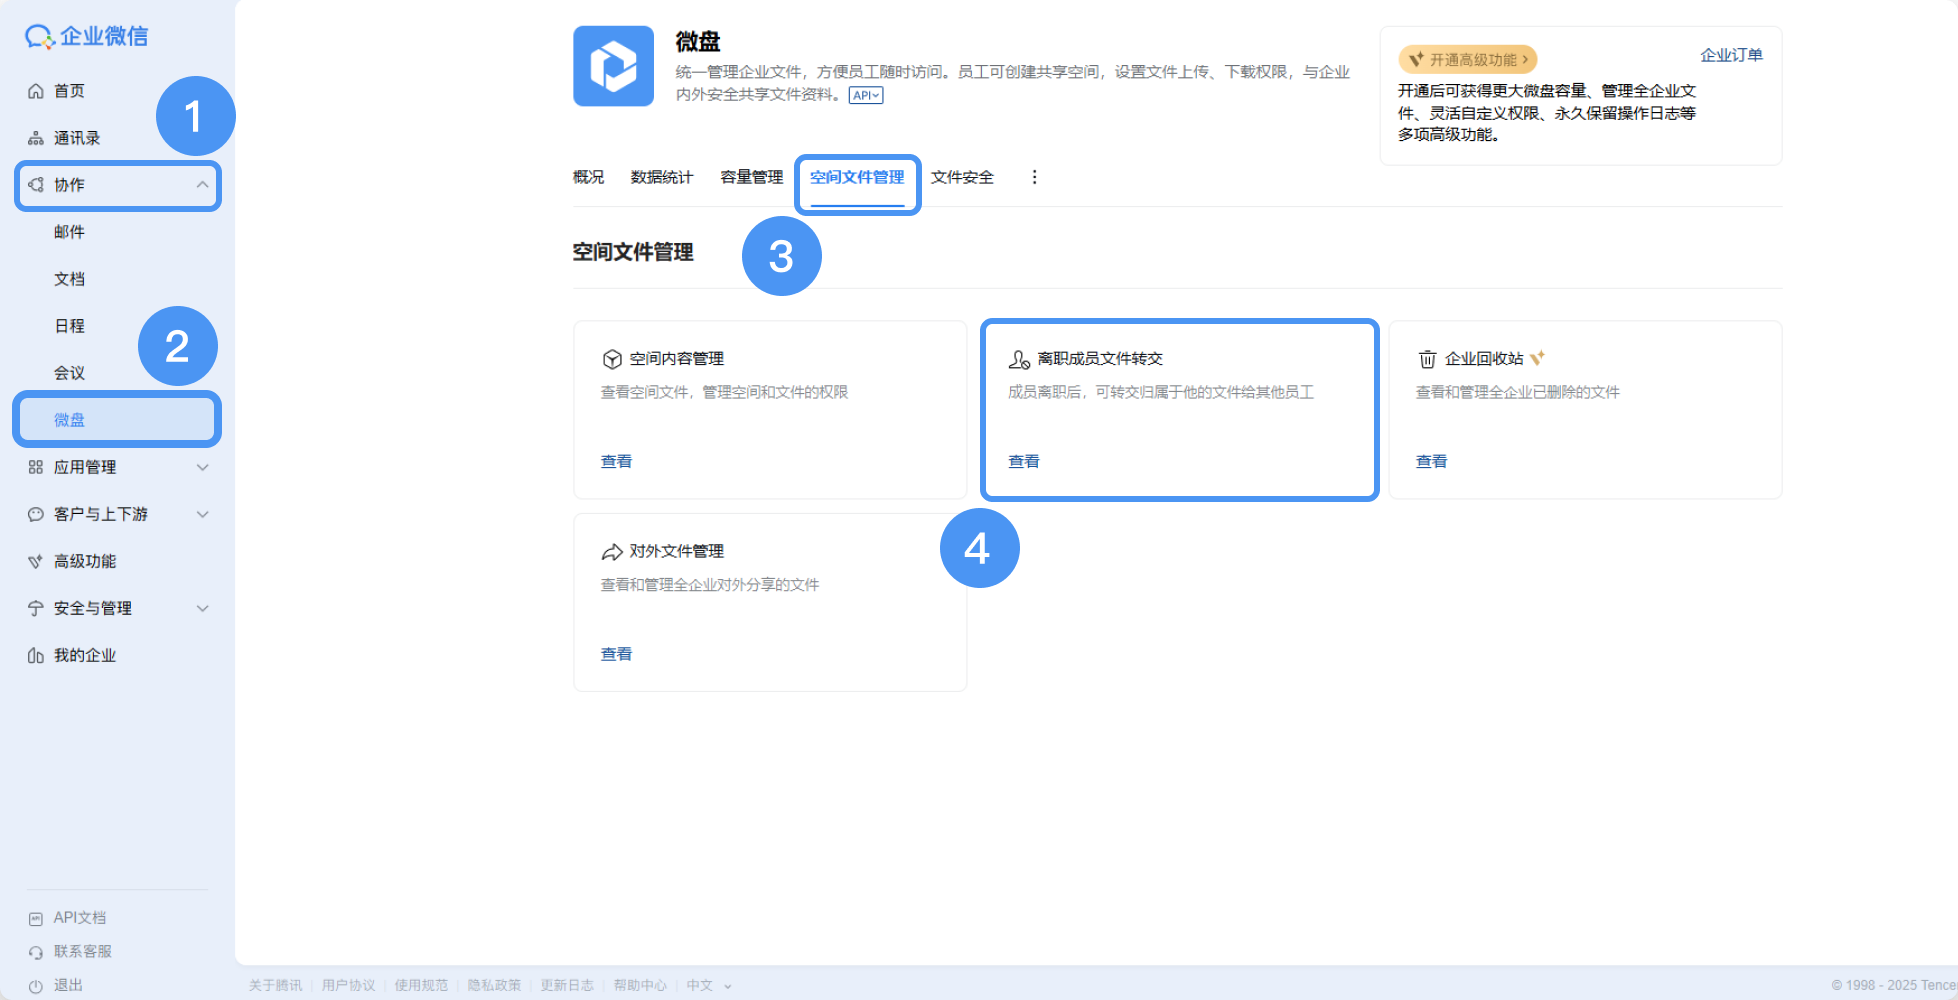
Task: Open 邮件 in the sidebar
Action: pyautogui.click(x=69, y=232)
